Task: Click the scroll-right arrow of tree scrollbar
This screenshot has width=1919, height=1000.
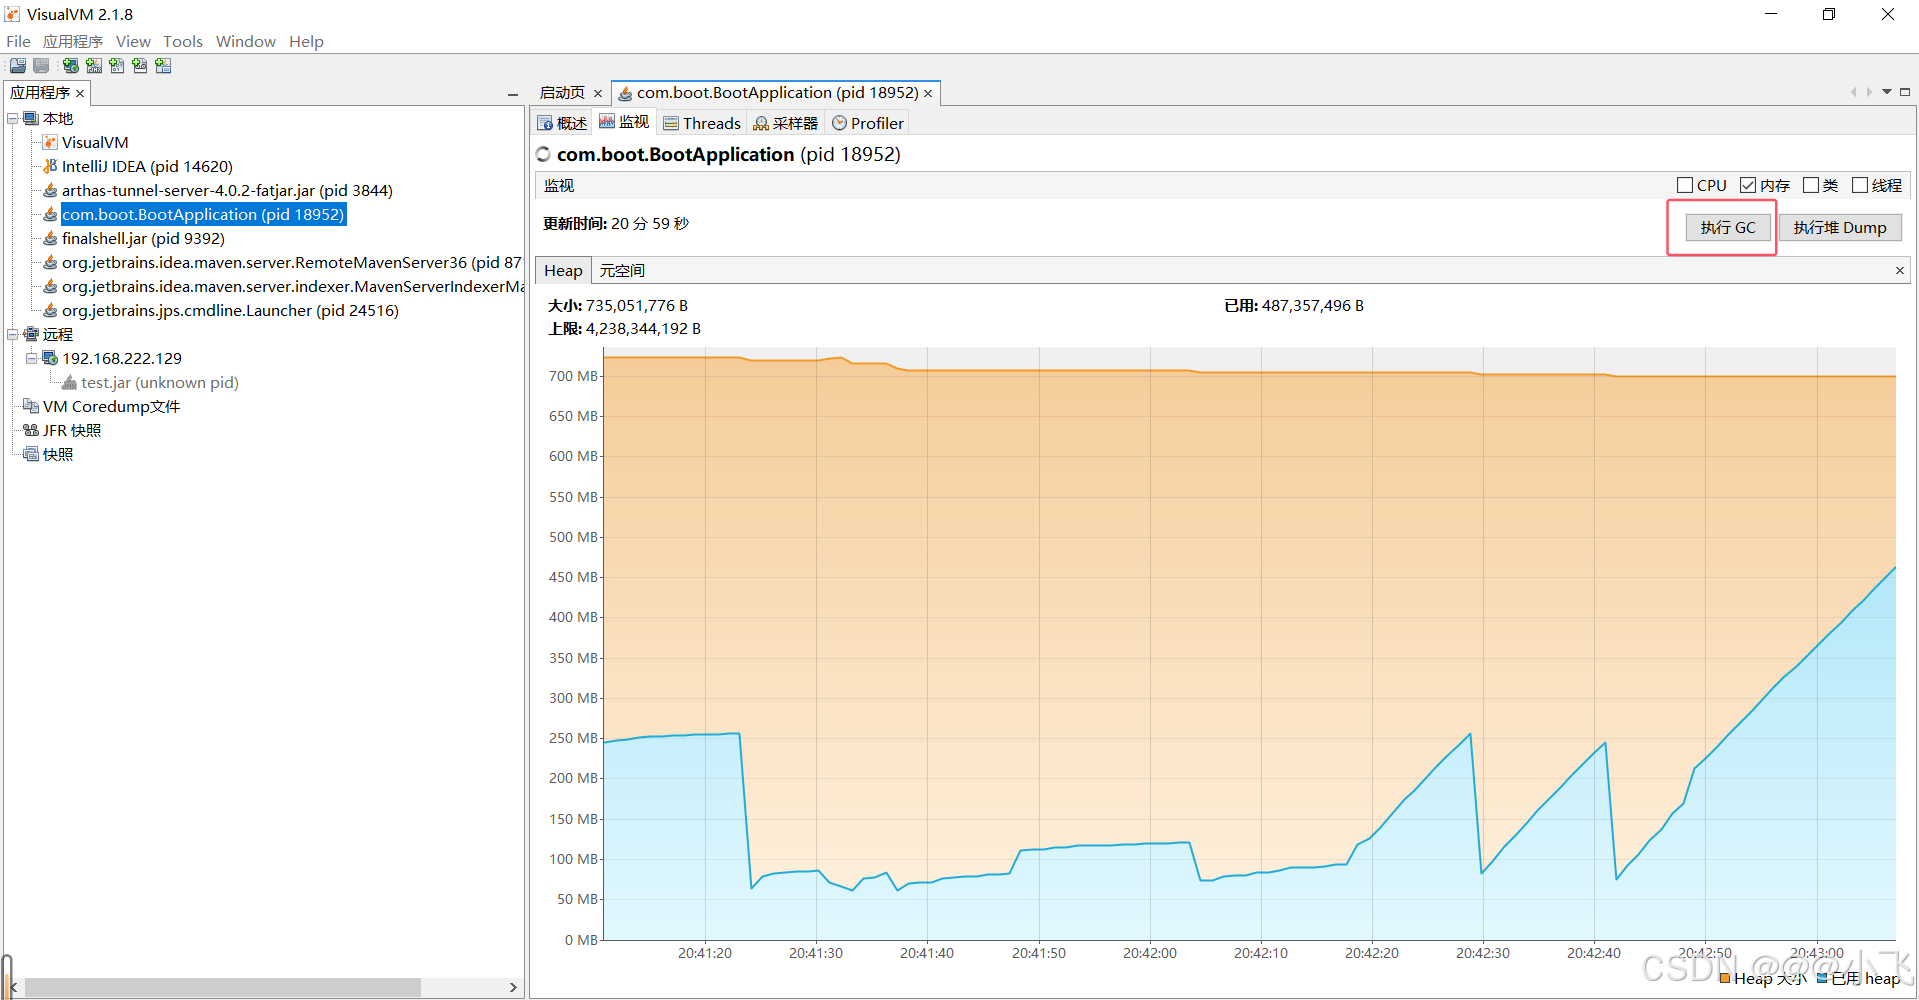Action: click(x=513, y=987)
